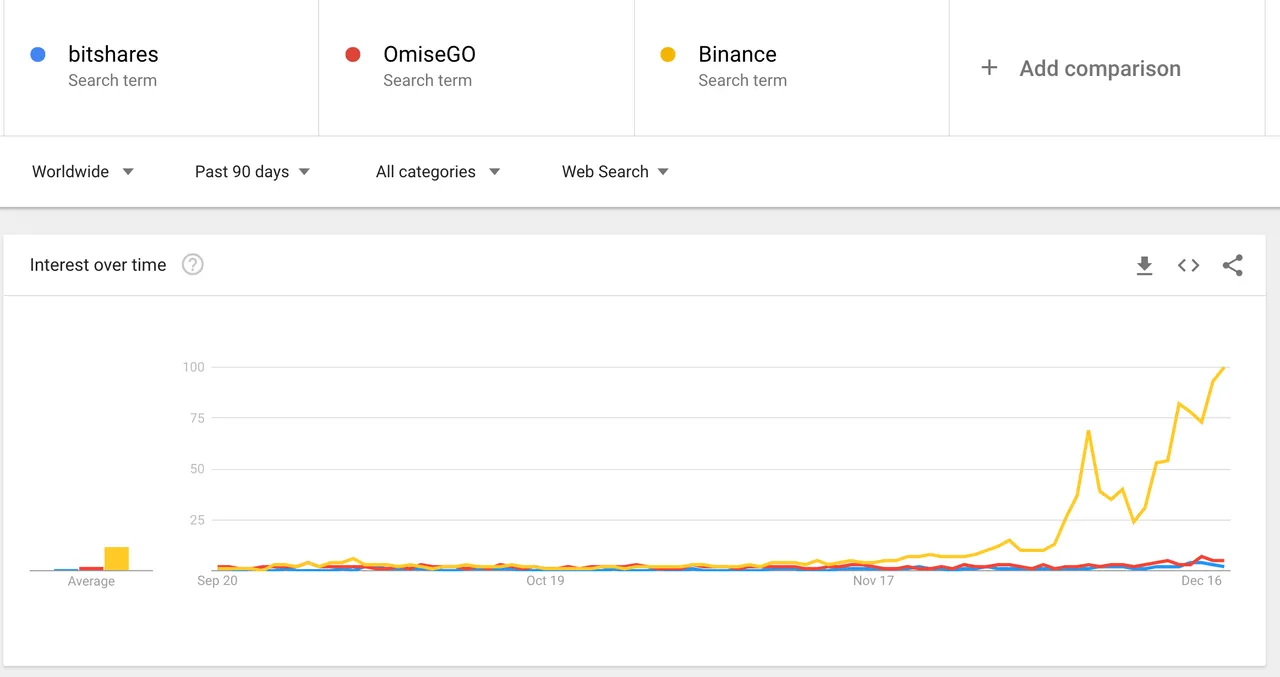Expand the Past 90 days dropdown
Image resolution: width=1280 pixels, height=677 pixels.
click(x=252, y=172)
